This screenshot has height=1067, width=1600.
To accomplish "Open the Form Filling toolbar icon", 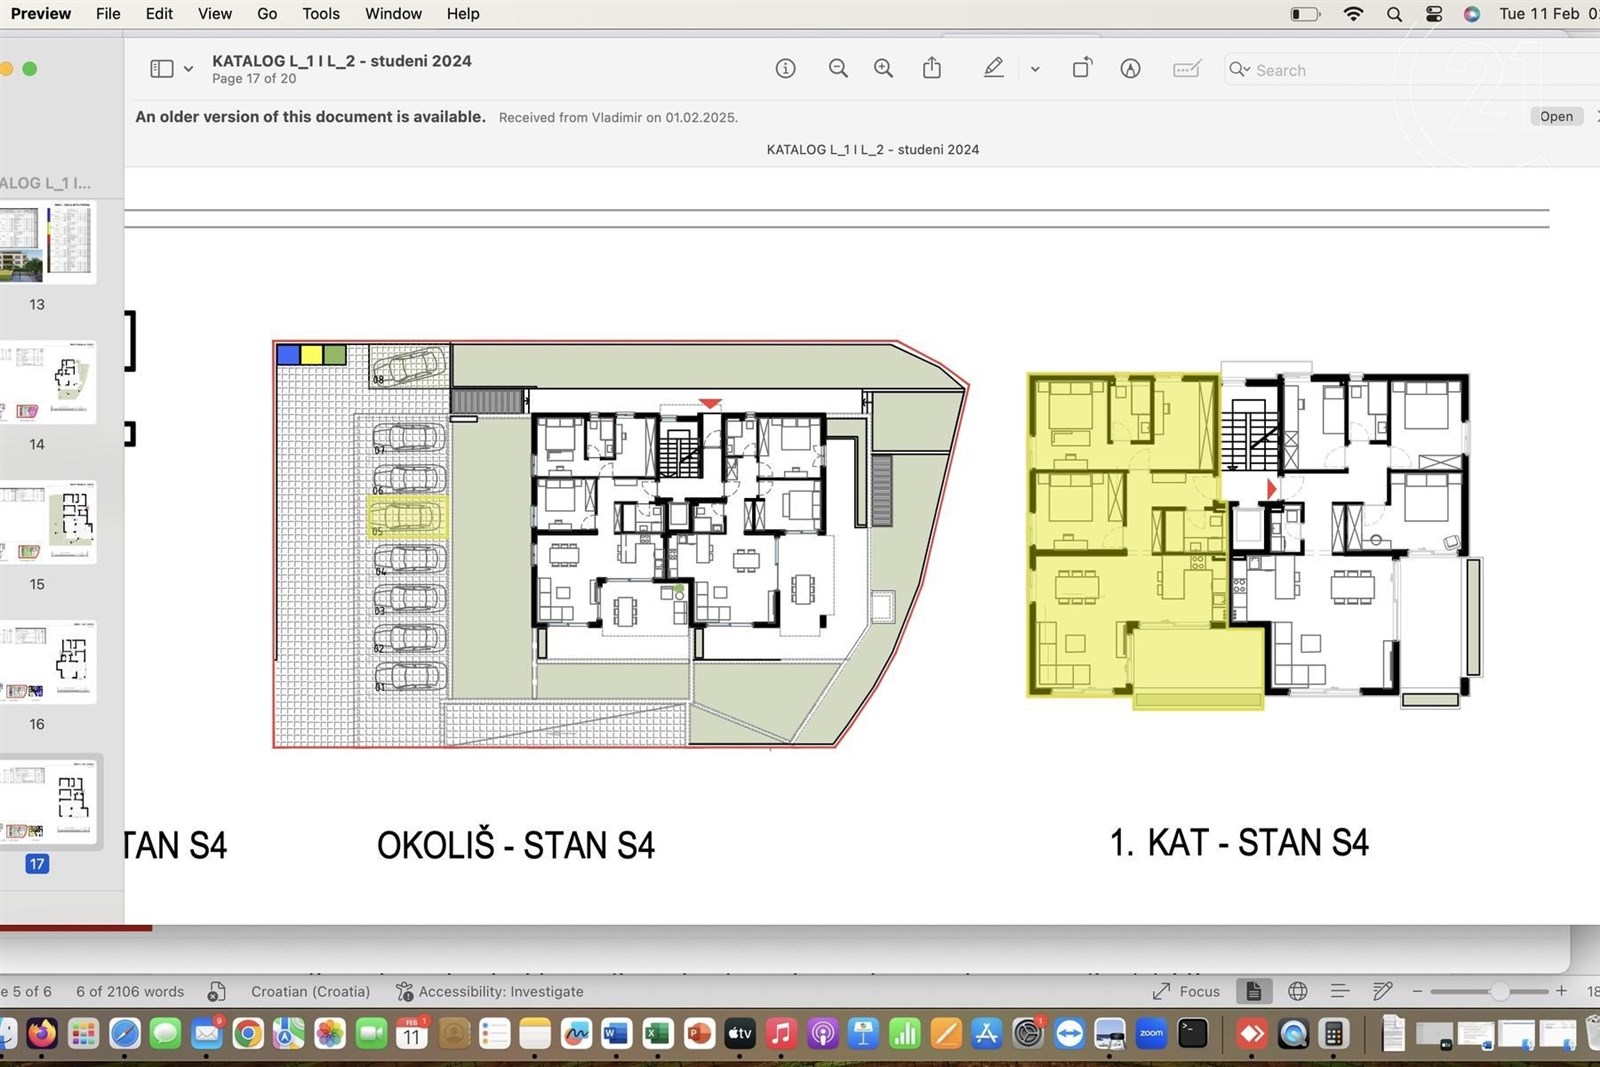I will (x=1187, y=69).
